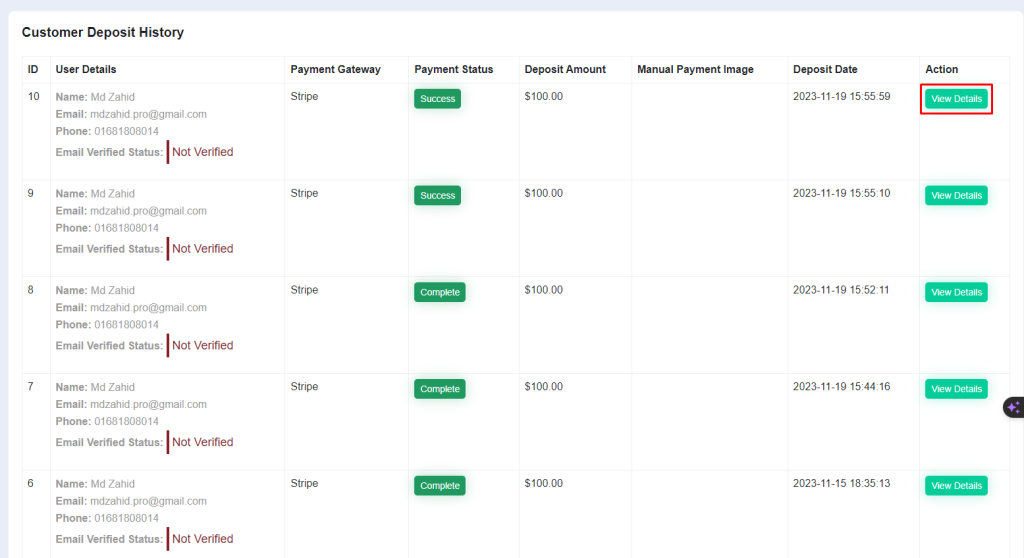Click Complete status badge for deposit 8
Screen dimensions: 1024x558
tap(440, 292)
